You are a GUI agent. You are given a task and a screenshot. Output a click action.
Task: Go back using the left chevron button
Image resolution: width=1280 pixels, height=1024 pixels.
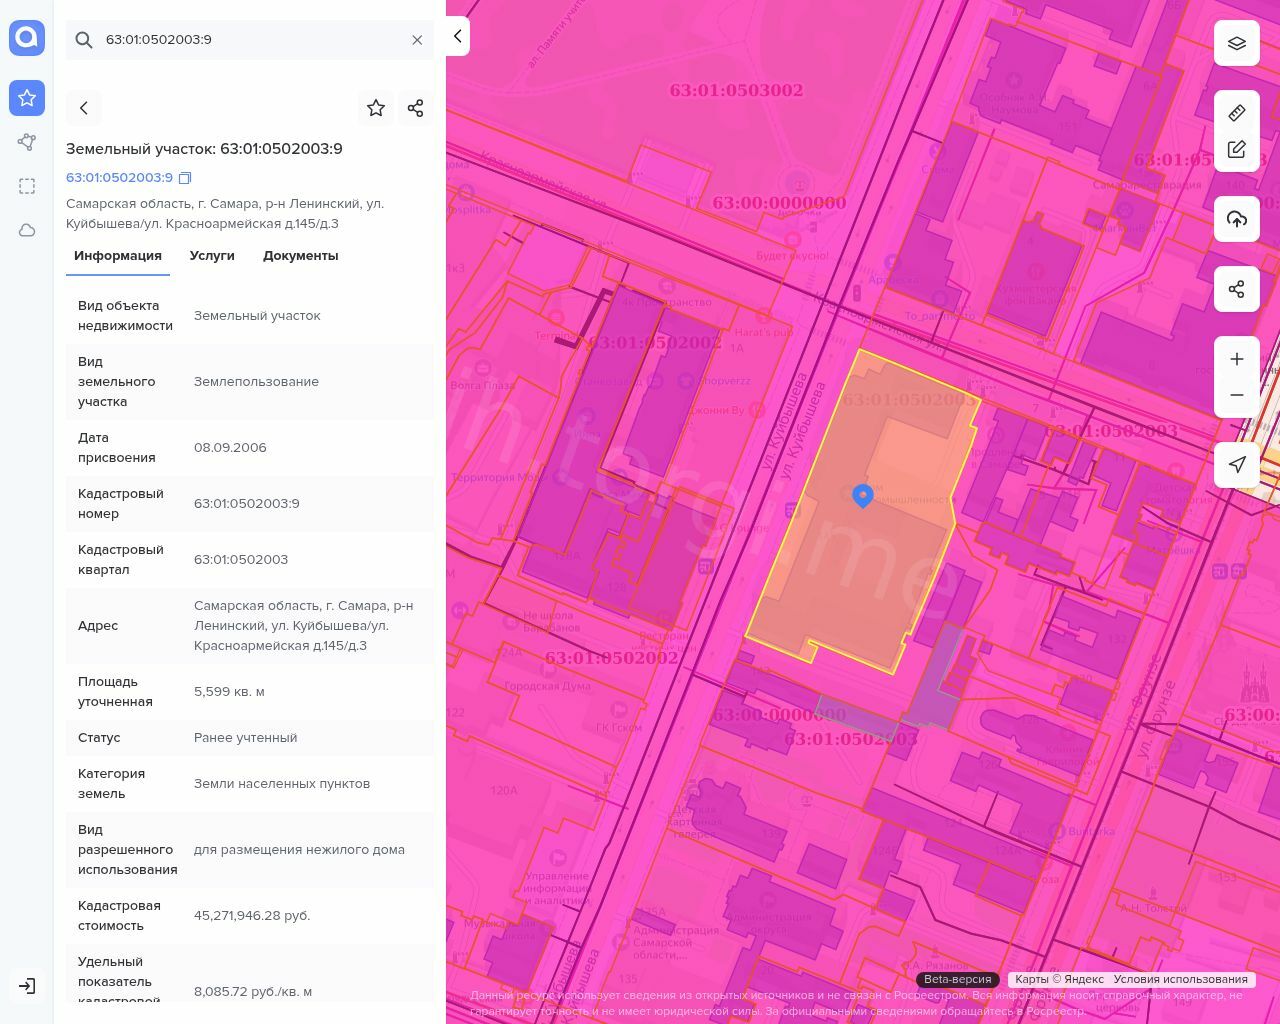point(84,108)
